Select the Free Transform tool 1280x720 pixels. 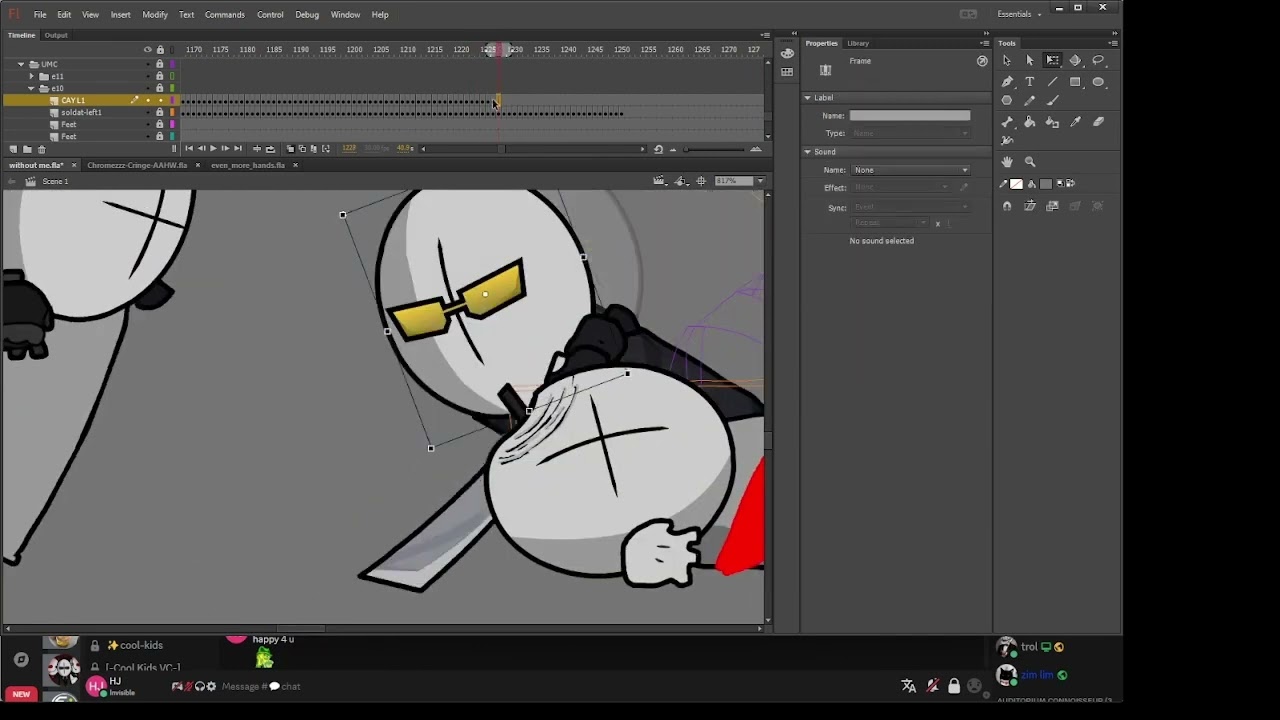[1052, 60]
